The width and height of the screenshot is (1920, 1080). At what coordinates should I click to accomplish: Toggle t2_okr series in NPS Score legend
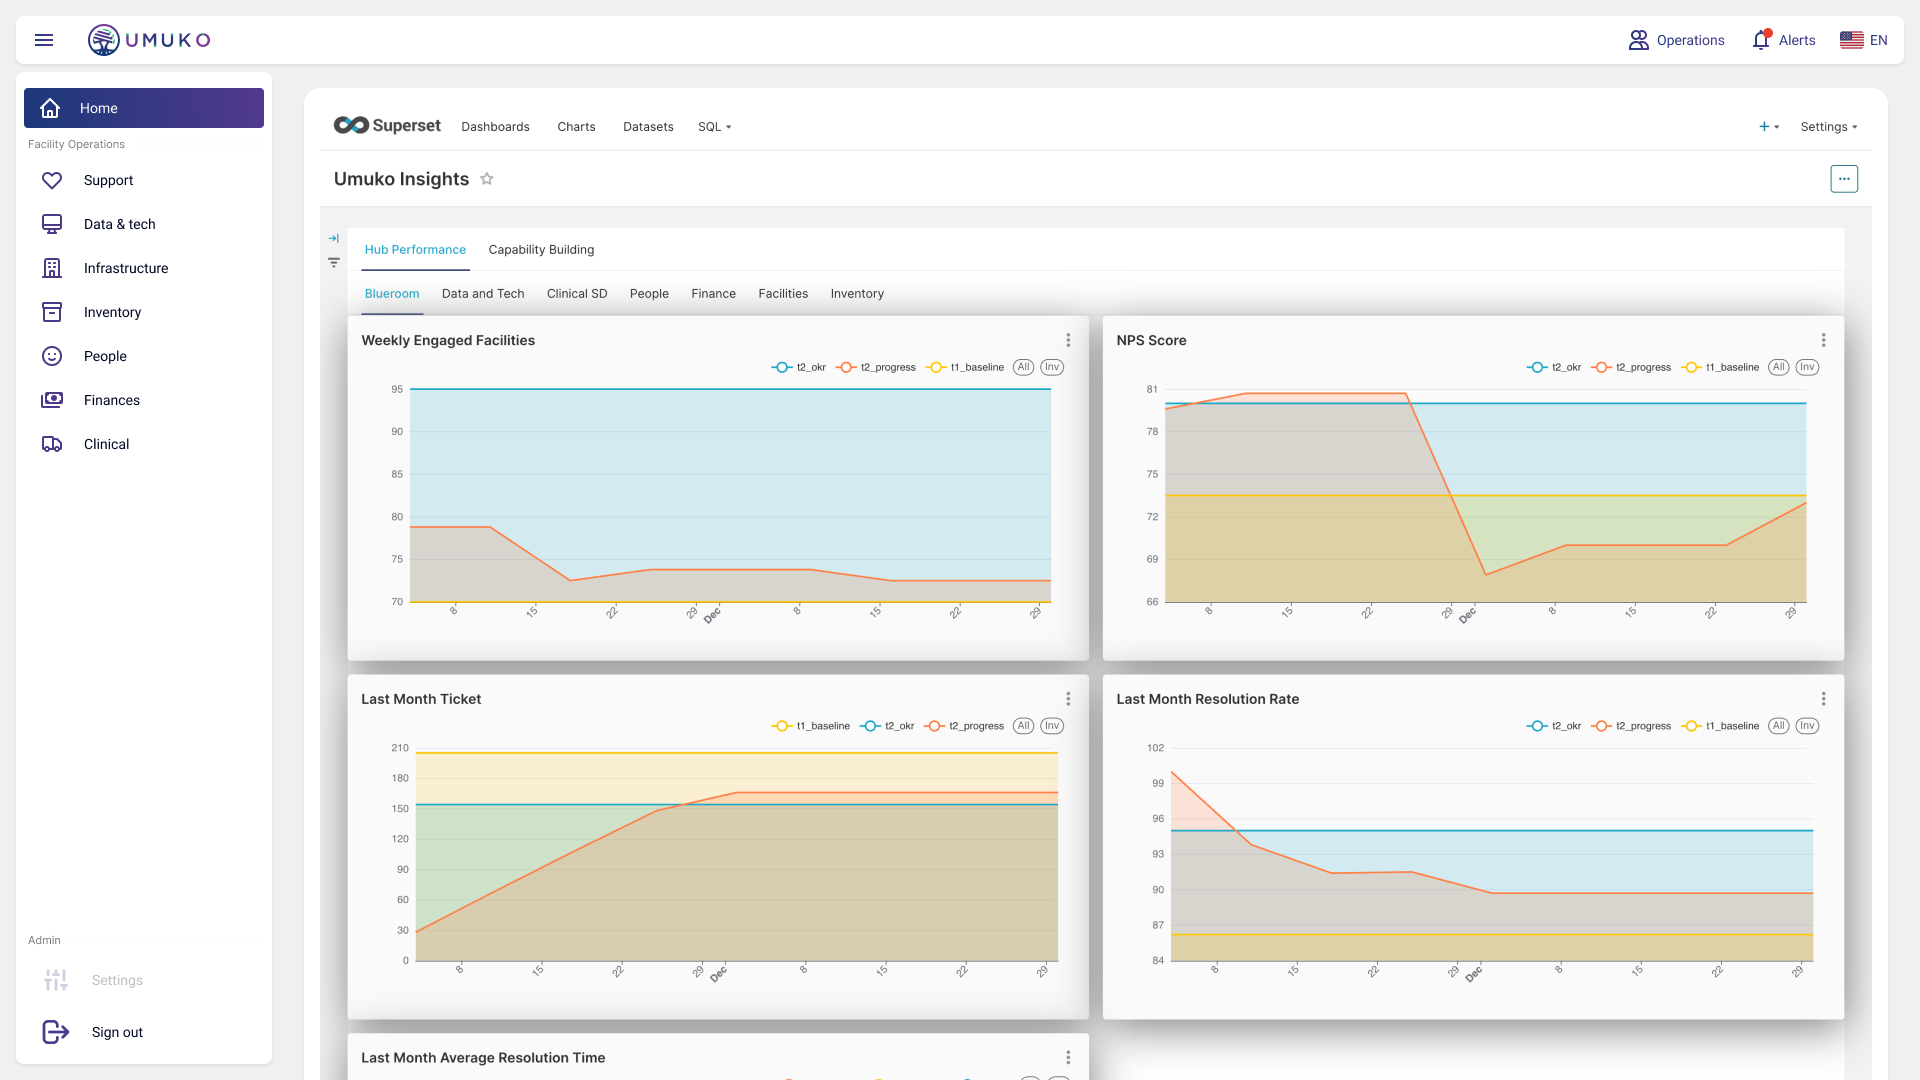pos(1554,367)
